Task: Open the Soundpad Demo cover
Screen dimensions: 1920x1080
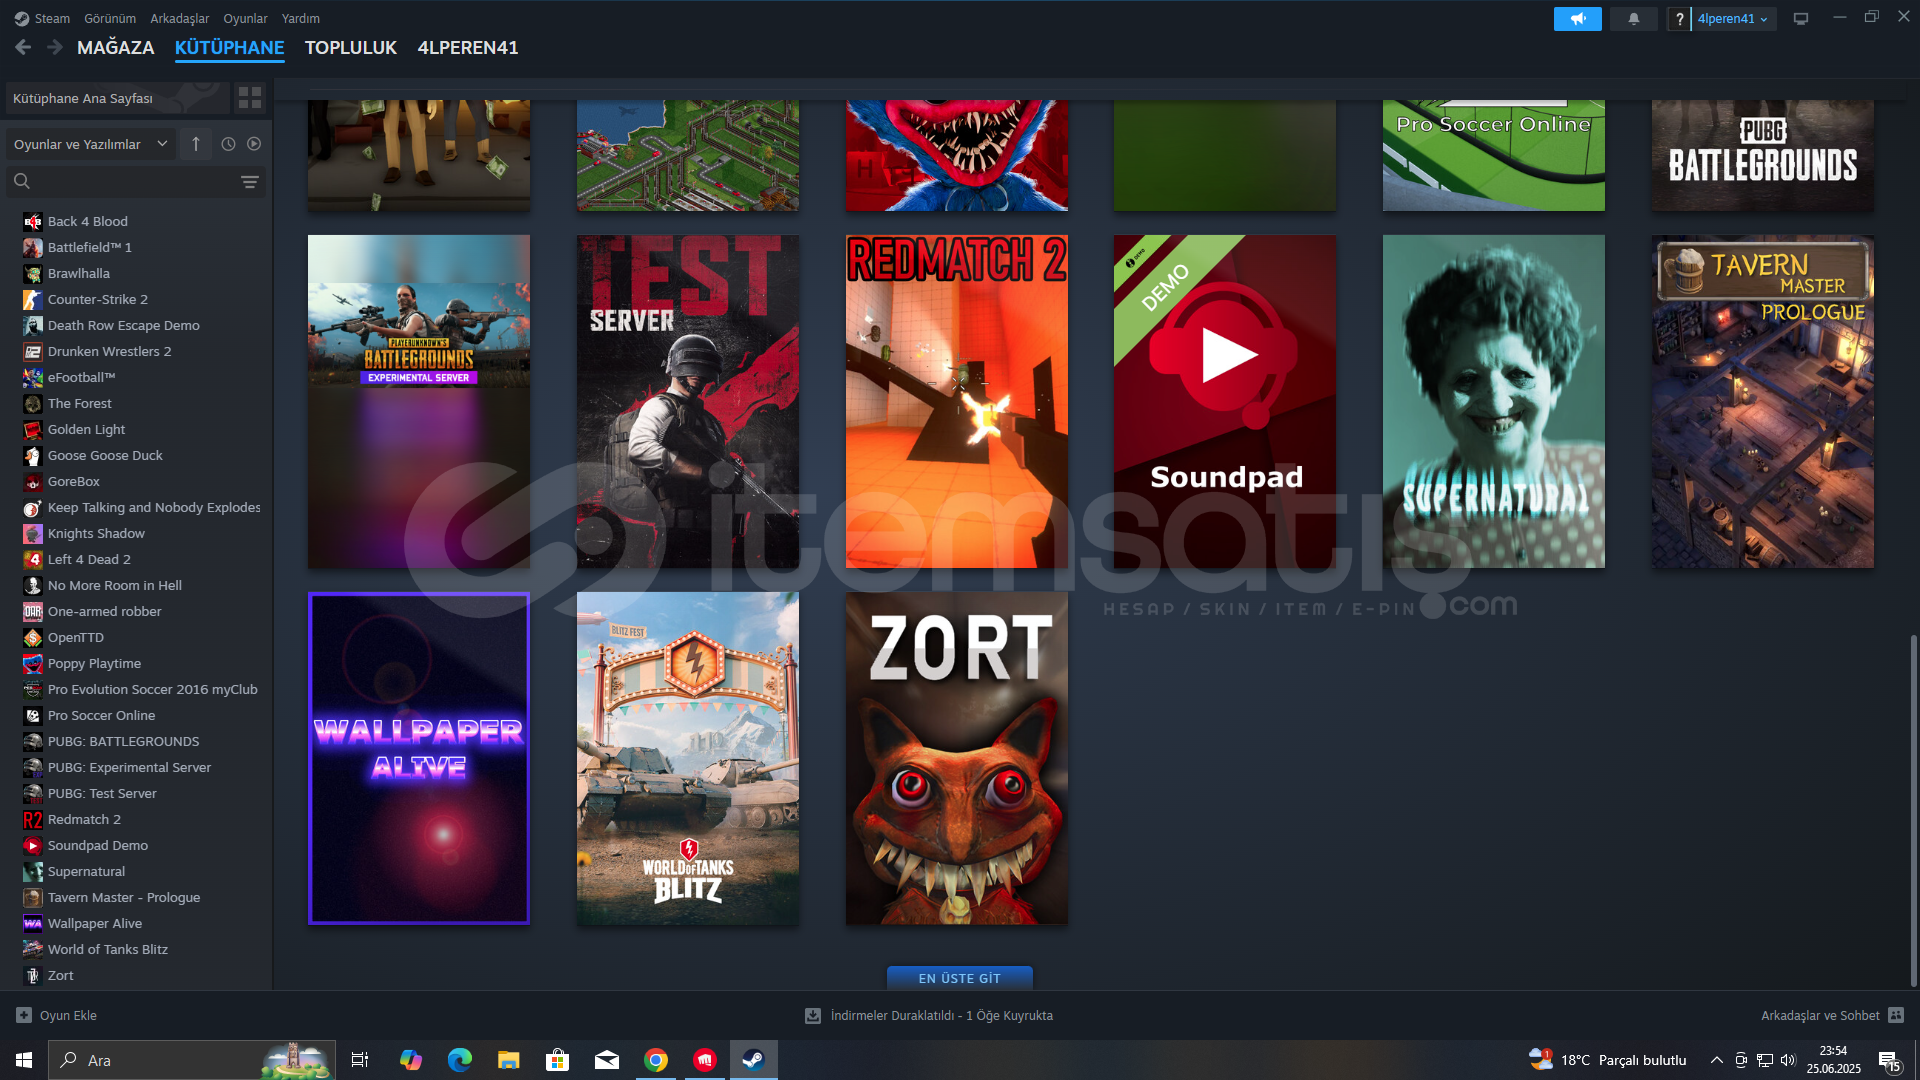Action: 1225,401
